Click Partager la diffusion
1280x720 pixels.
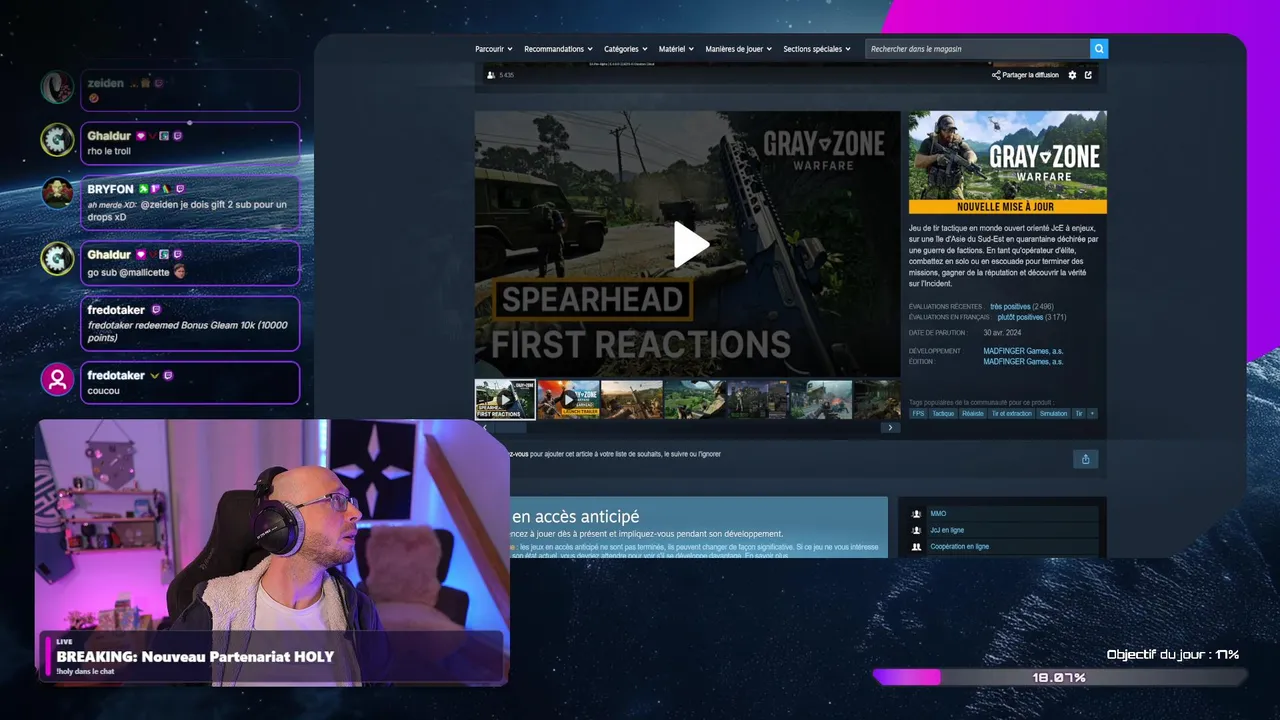1025,75
